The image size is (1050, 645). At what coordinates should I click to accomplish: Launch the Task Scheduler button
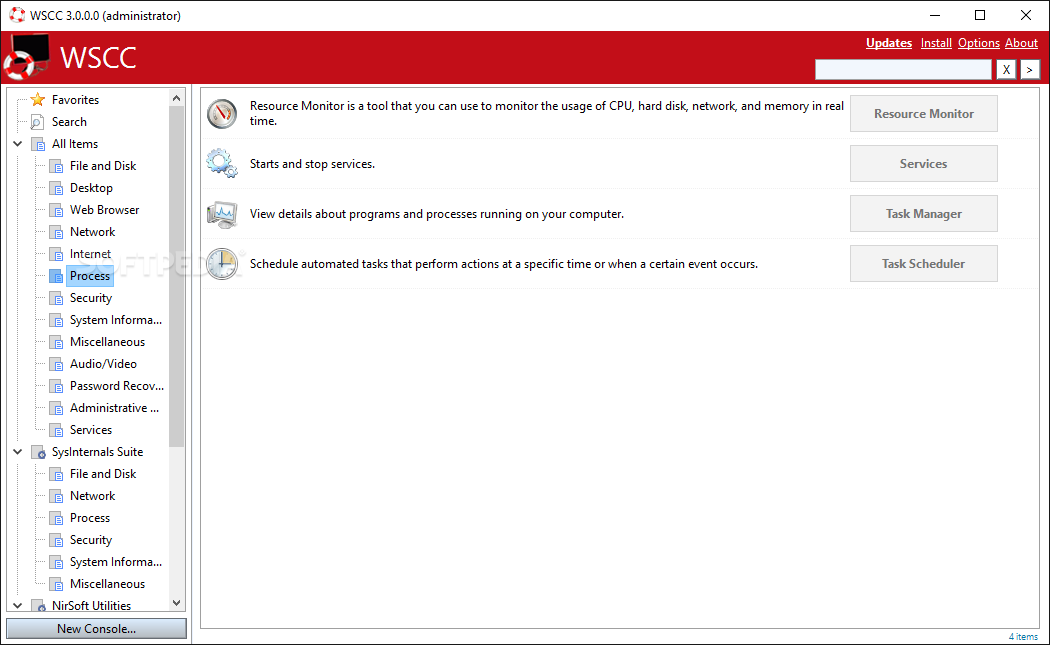[923, 264]
